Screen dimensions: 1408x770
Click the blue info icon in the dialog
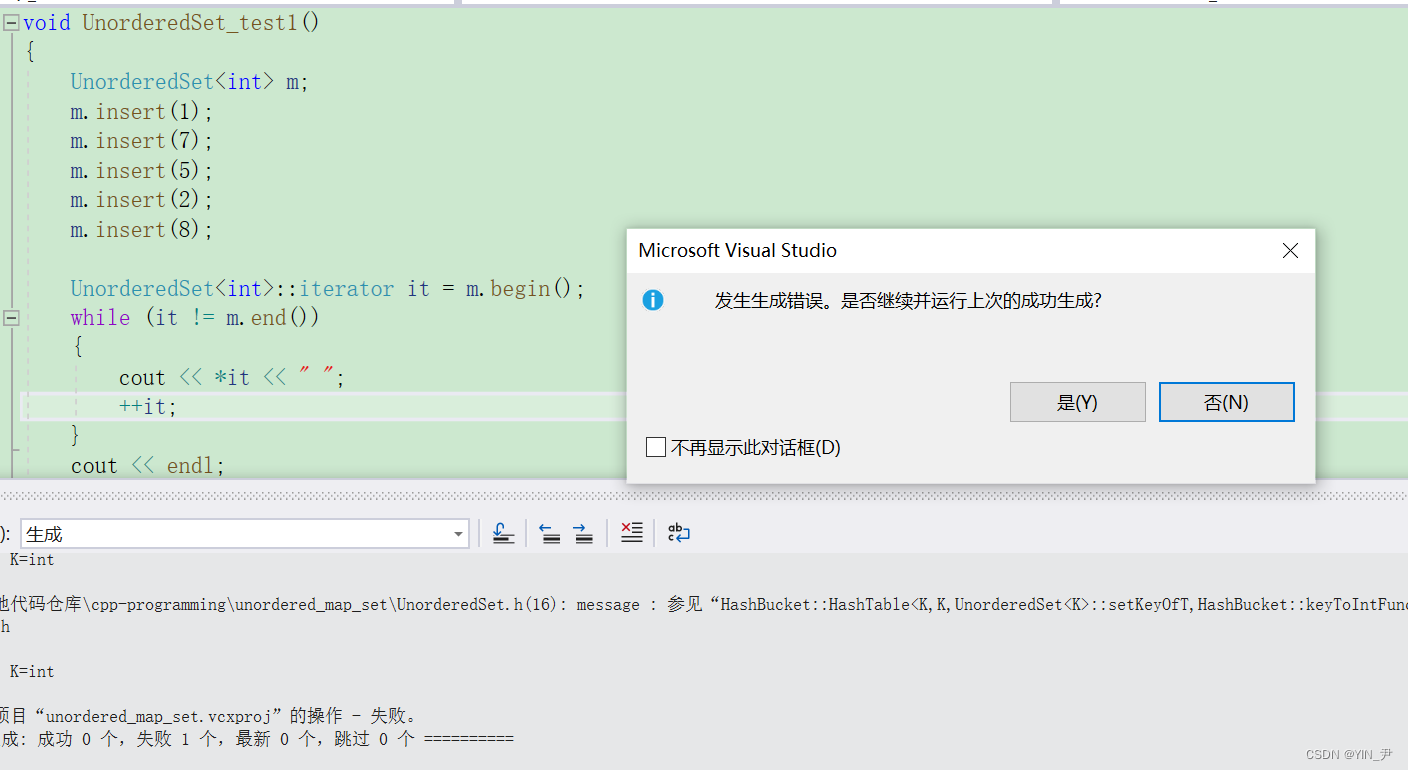pos(653,300)
